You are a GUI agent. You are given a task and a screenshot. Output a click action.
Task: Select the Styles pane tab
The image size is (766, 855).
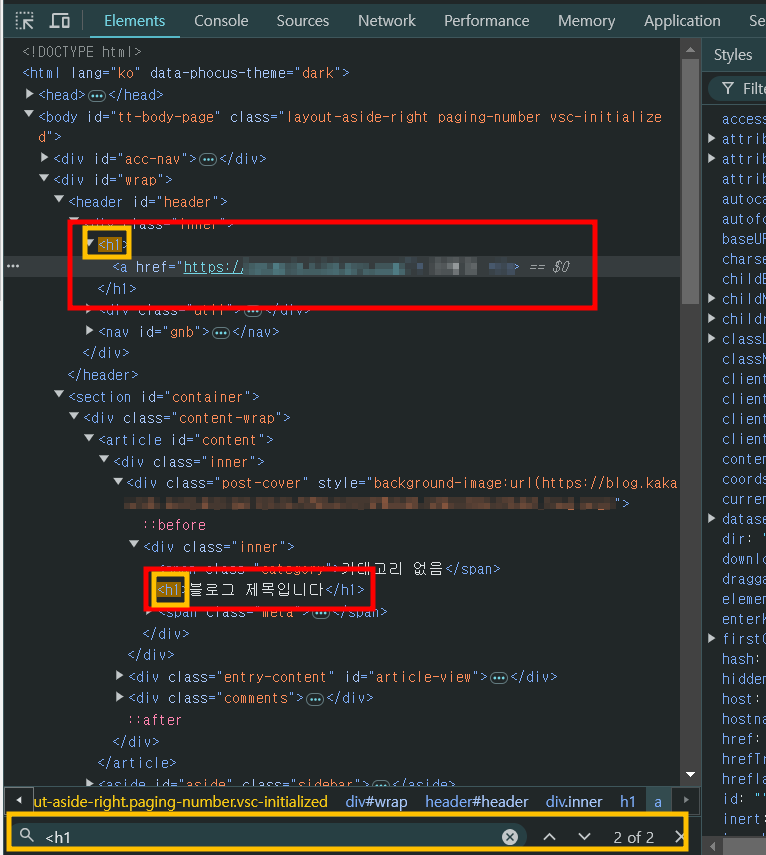point(733,55)
